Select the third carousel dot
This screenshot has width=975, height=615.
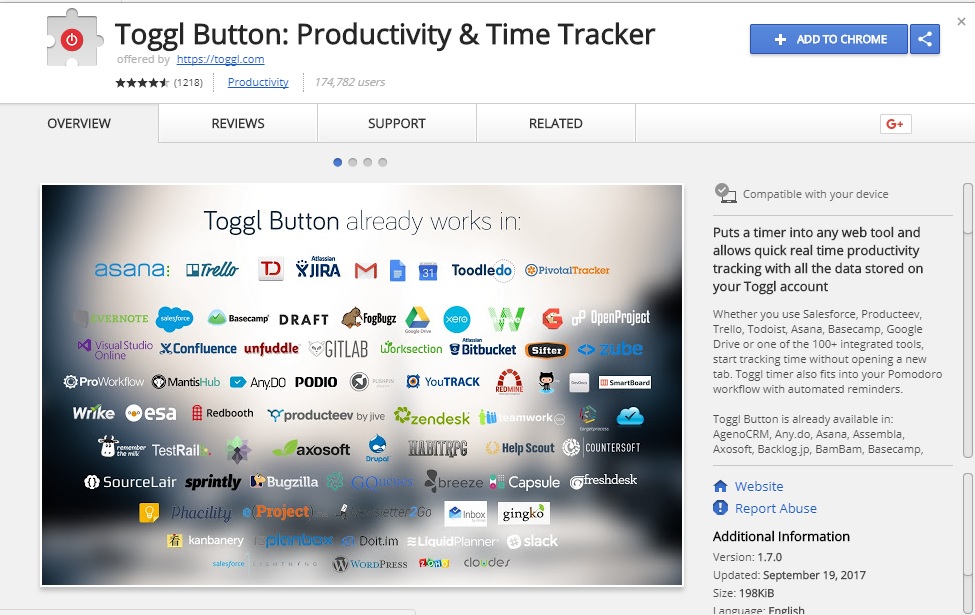tap(367, 162)
